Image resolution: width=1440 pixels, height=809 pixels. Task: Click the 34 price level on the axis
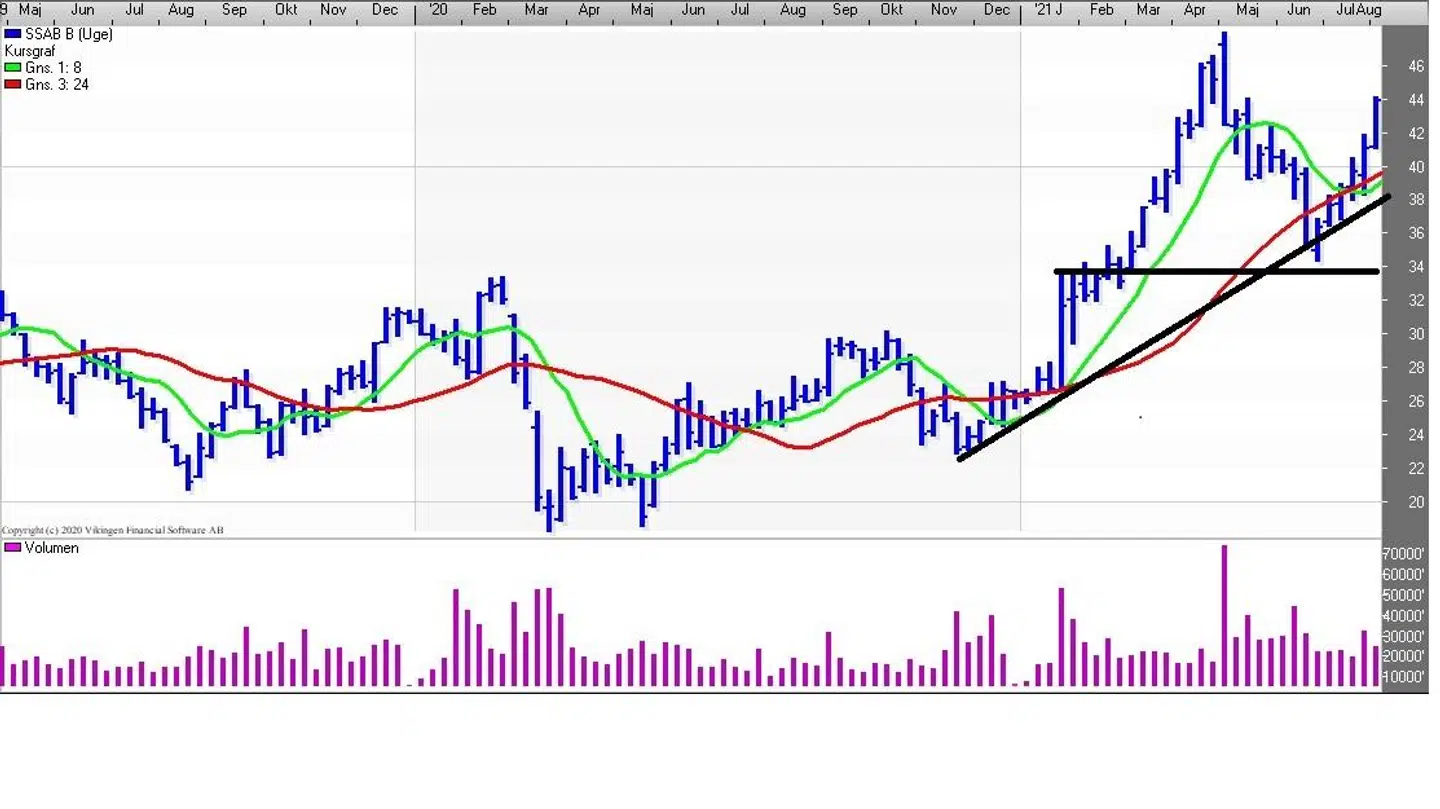(1416, 267)
